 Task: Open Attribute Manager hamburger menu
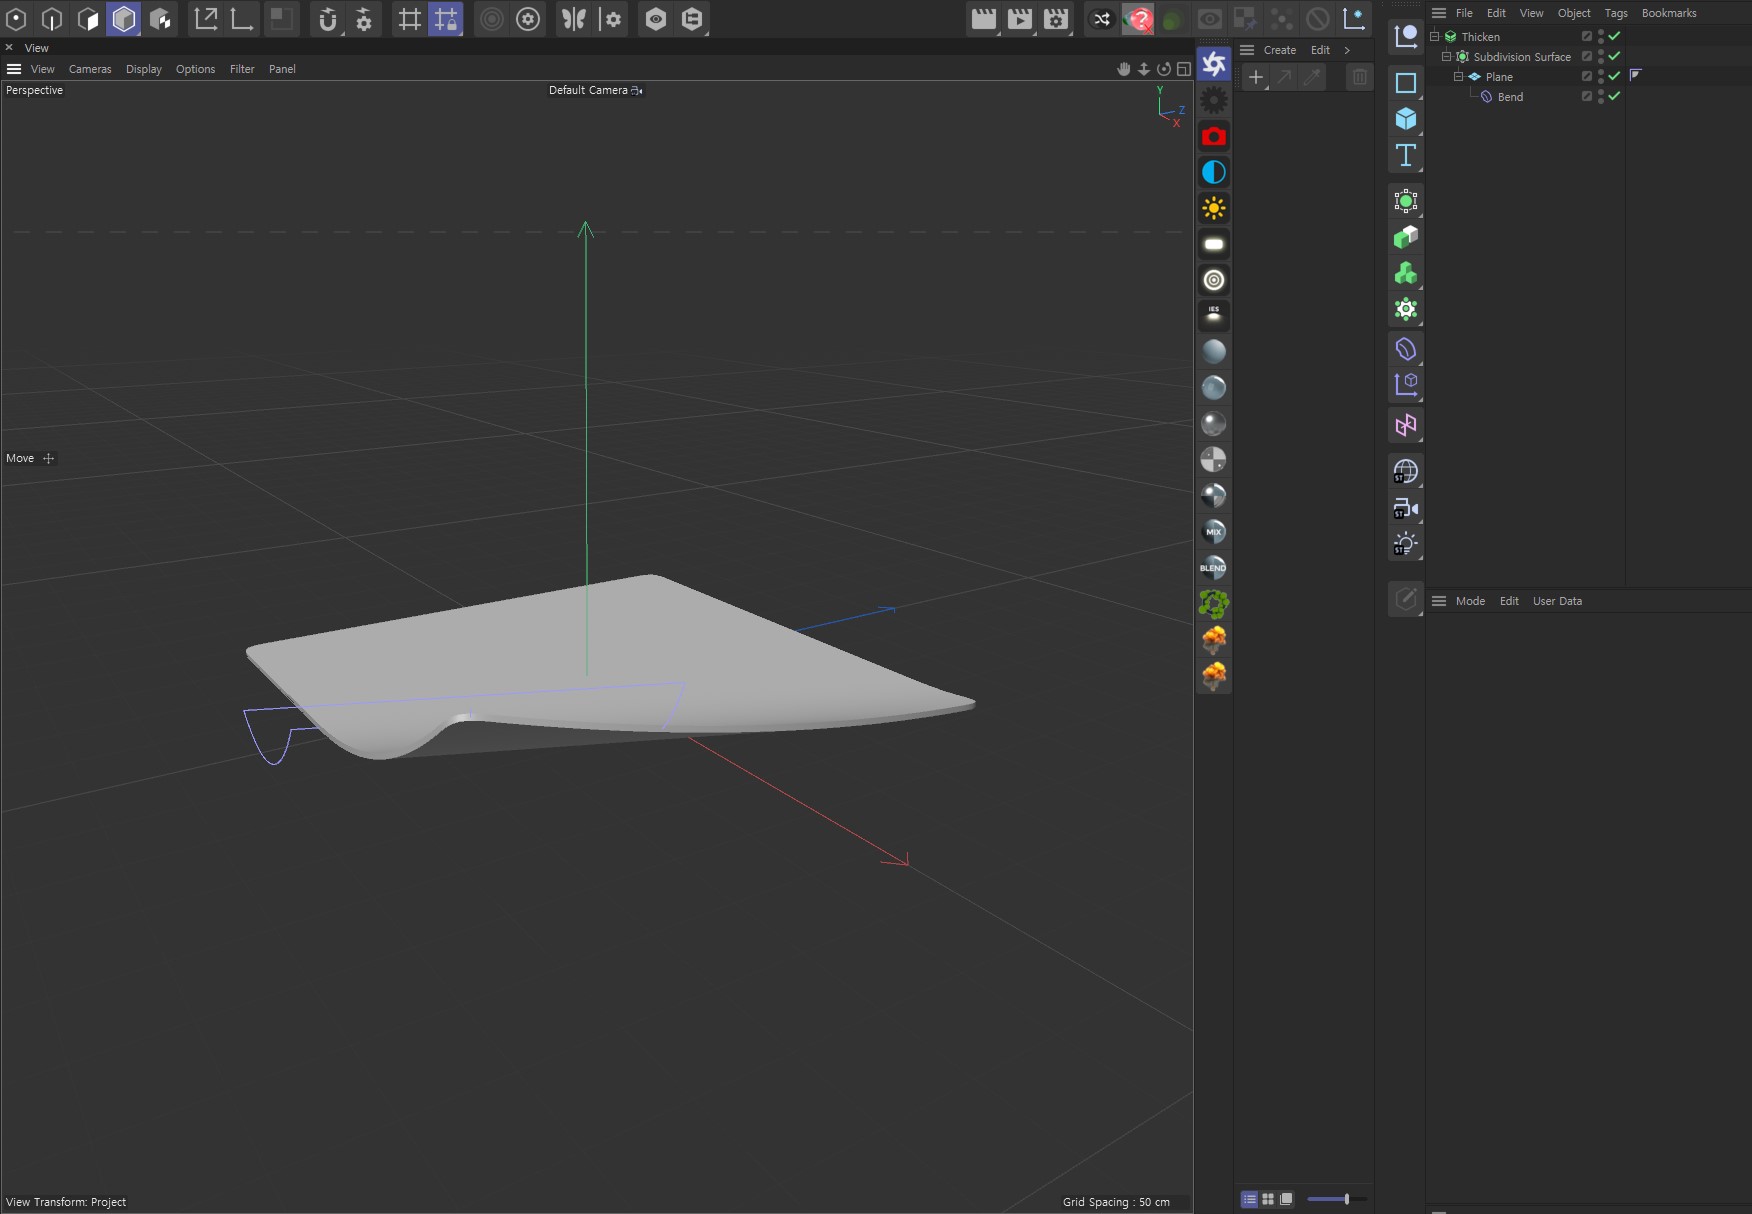(1439, 601)
